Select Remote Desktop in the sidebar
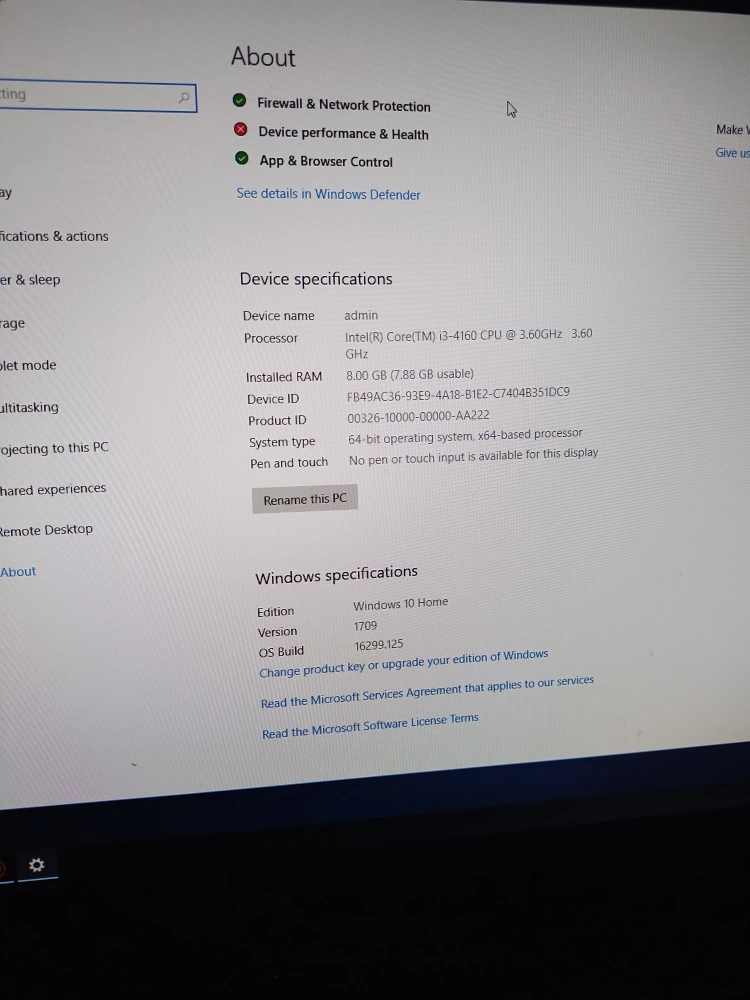The width and height of the screenshot is (750, 1000). 46,530
